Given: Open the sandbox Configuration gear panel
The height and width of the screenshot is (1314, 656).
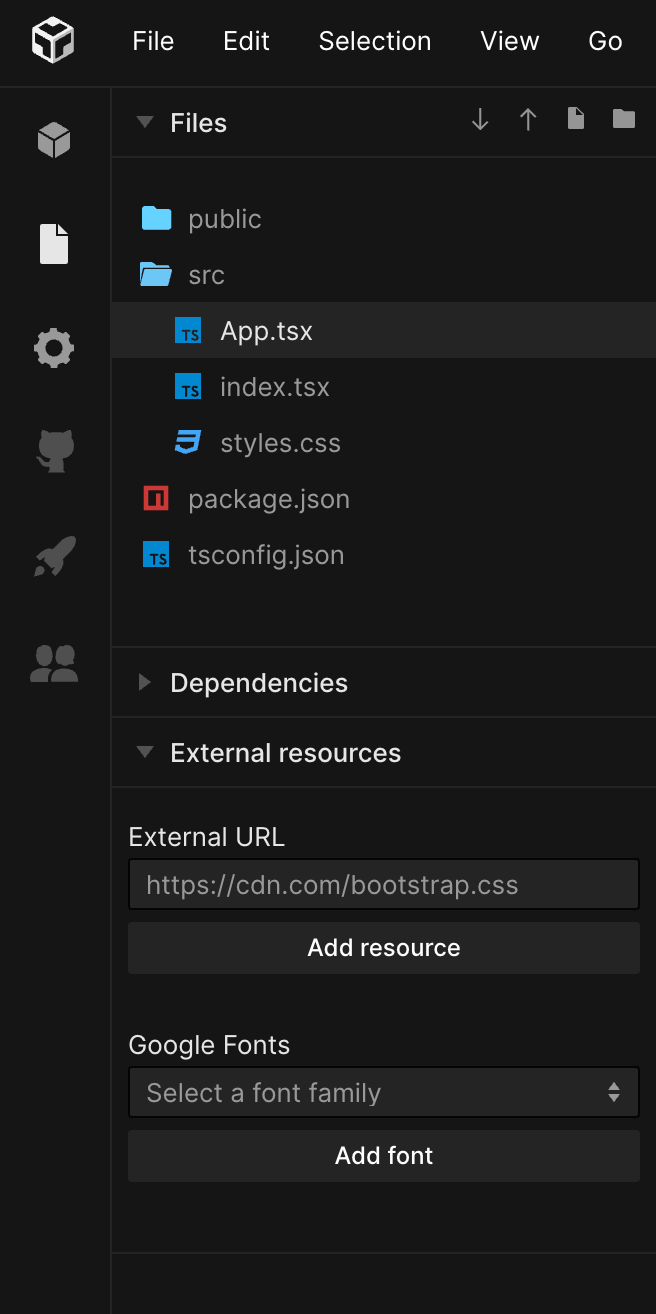Looking at the screenshot, I should point(53,348).
